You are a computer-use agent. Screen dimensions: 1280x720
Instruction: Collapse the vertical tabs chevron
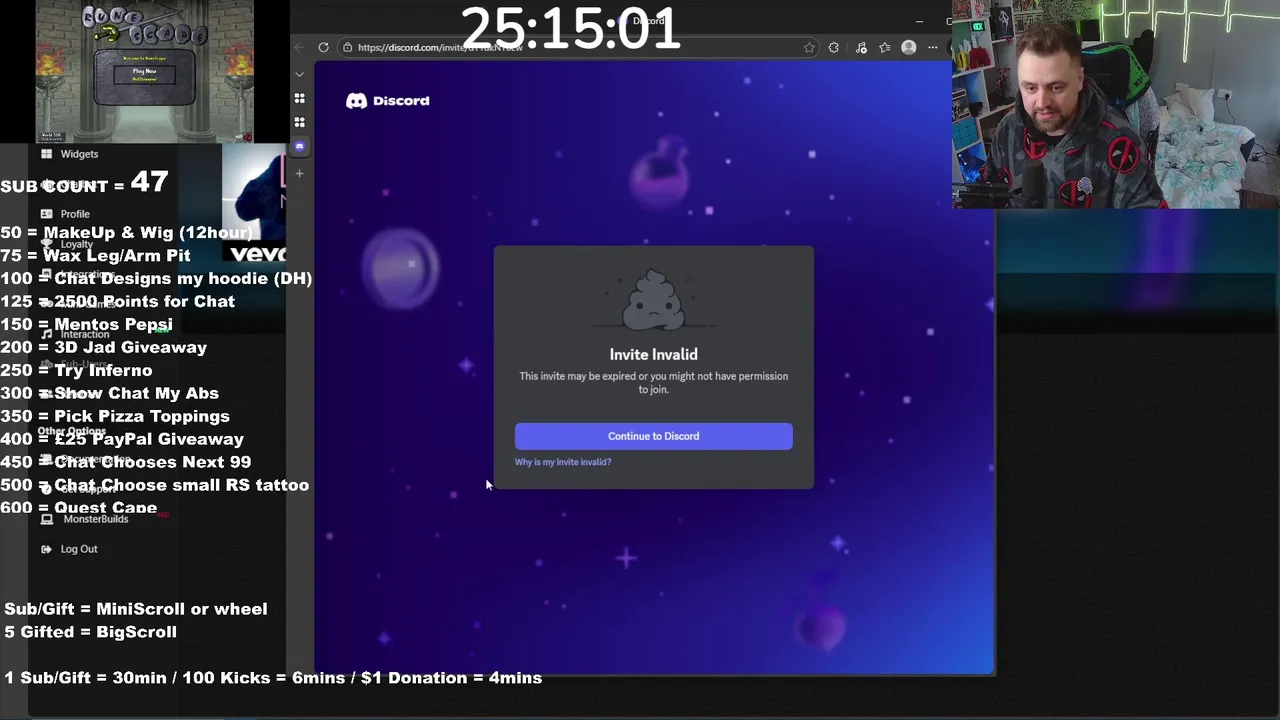point(299,74)
